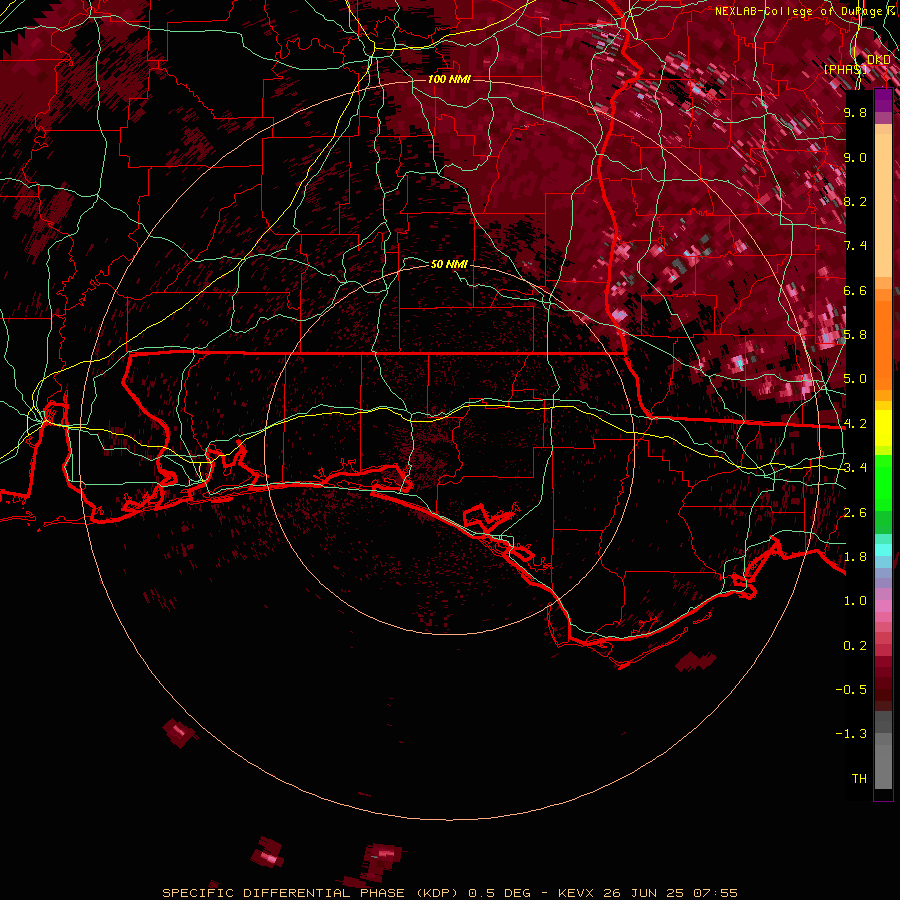The image size is (900, 900).
Task: Select the 9.8 value on color scale
Action: click(855, 112)
